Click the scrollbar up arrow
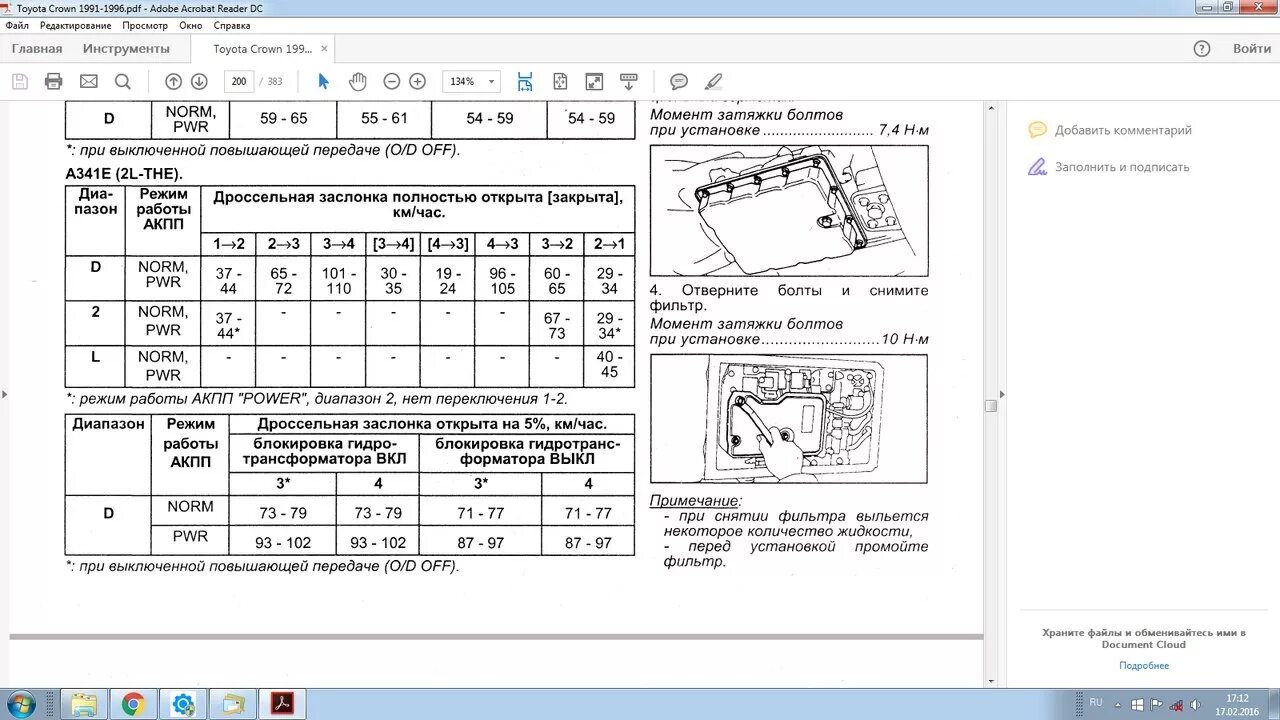Screen dimensions: 1280x720 click(990, 107)
